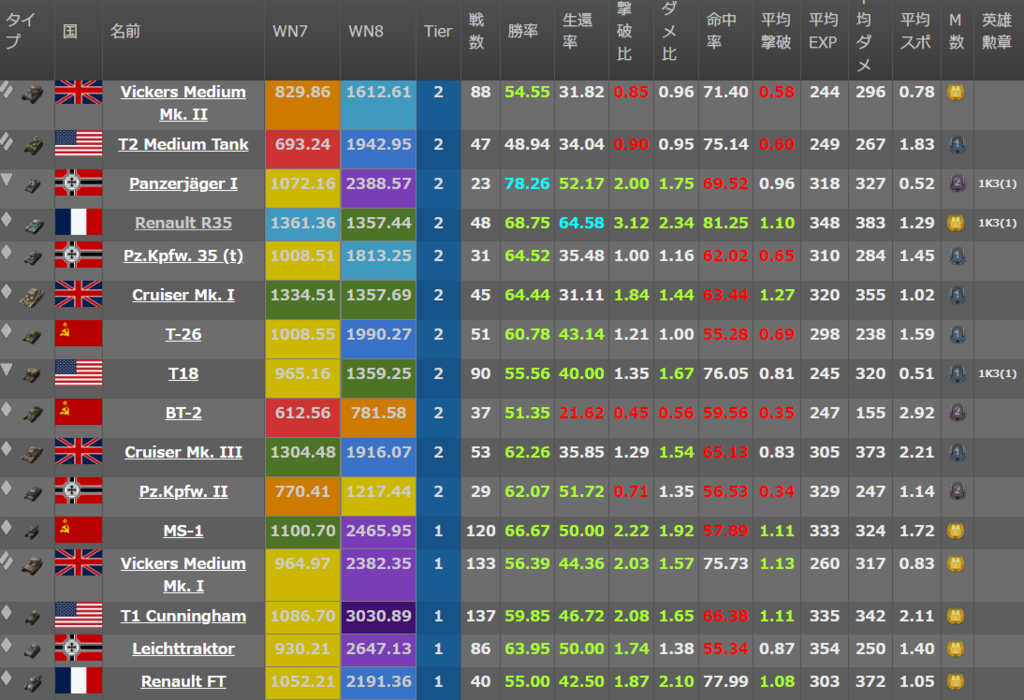Open the T2 Medium Tank link

[x=183, y=144]
